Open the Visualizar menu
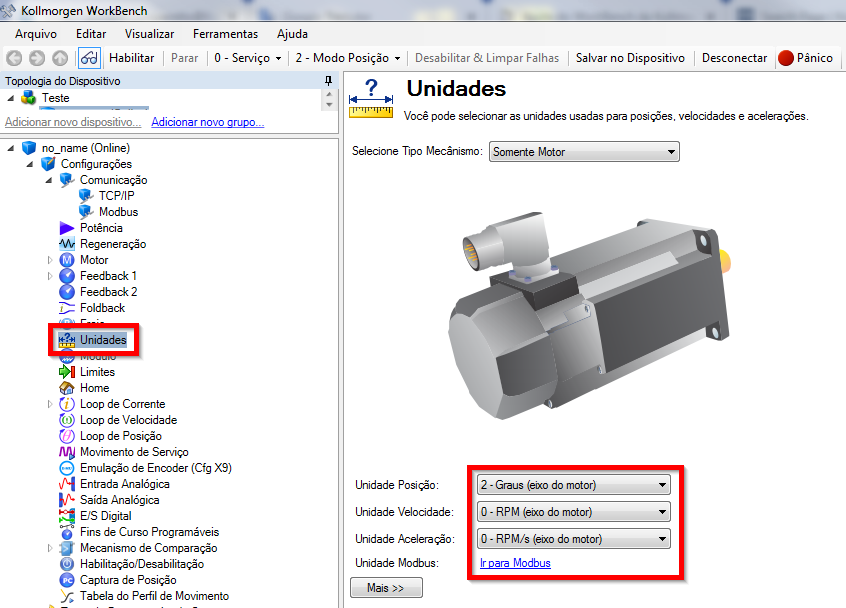Screen dimensions: 846x608 coord(149,33)
